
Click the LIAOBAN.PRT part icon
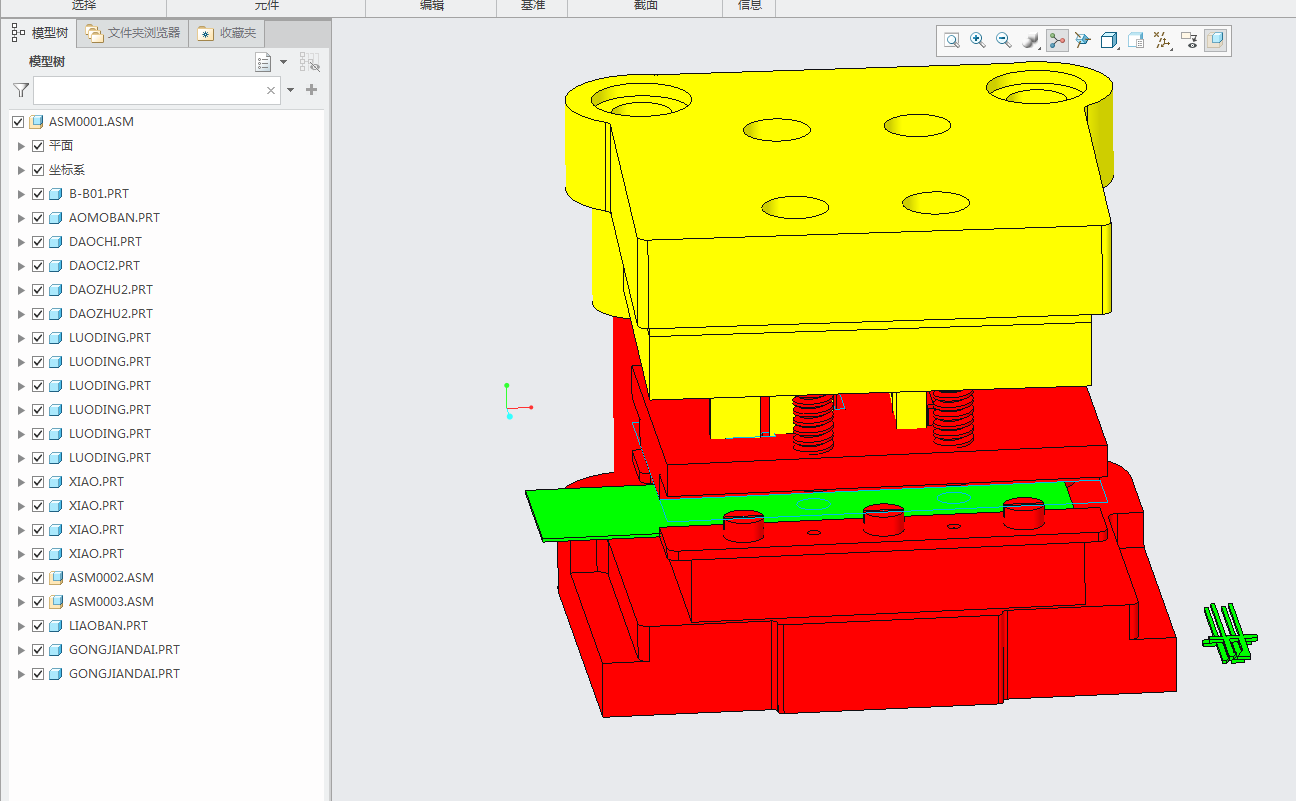point(56,626)
